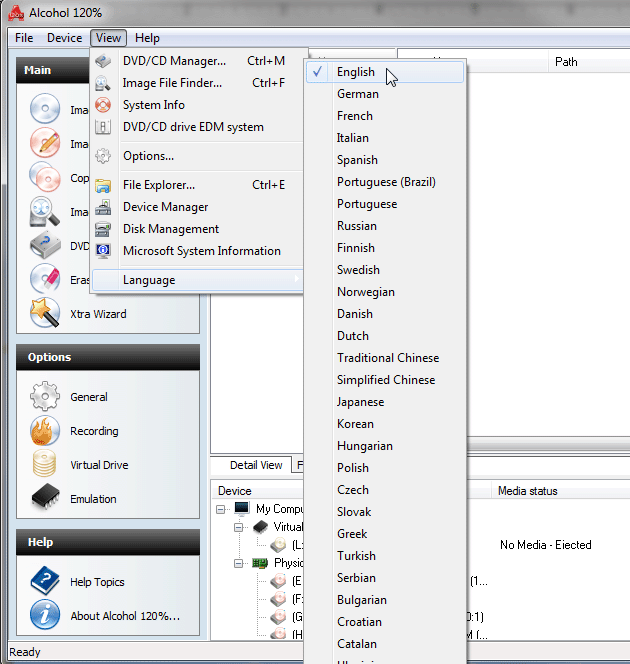Pick Catalan from the languages
Screen dimensions: 630x664
(x=385, y=644)
